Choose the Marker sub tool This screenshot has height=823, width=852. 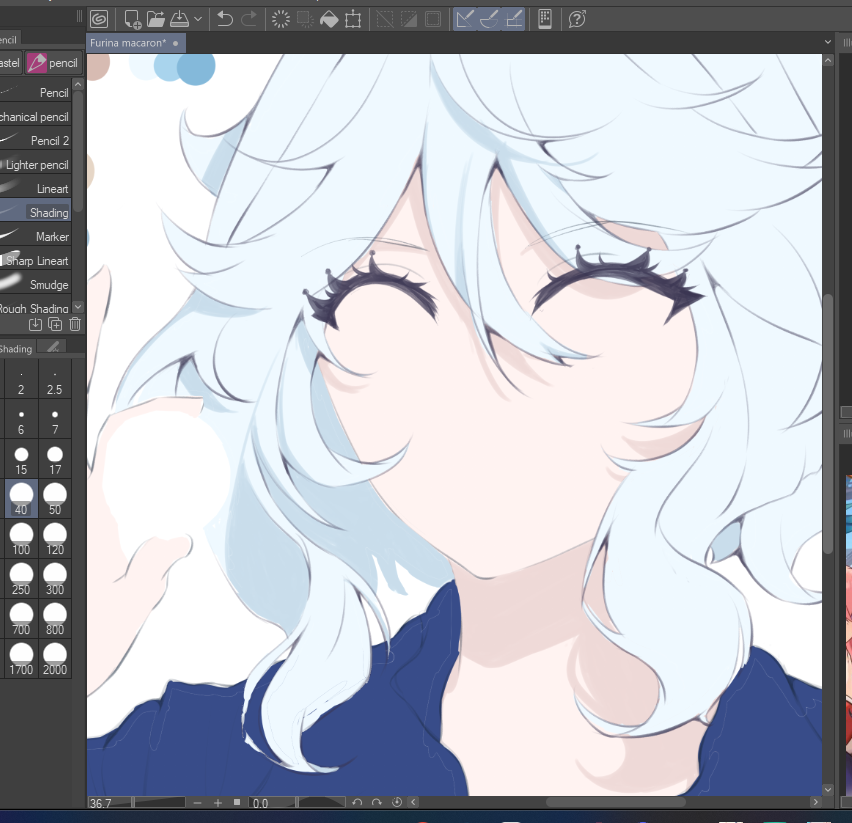(35, 236)
